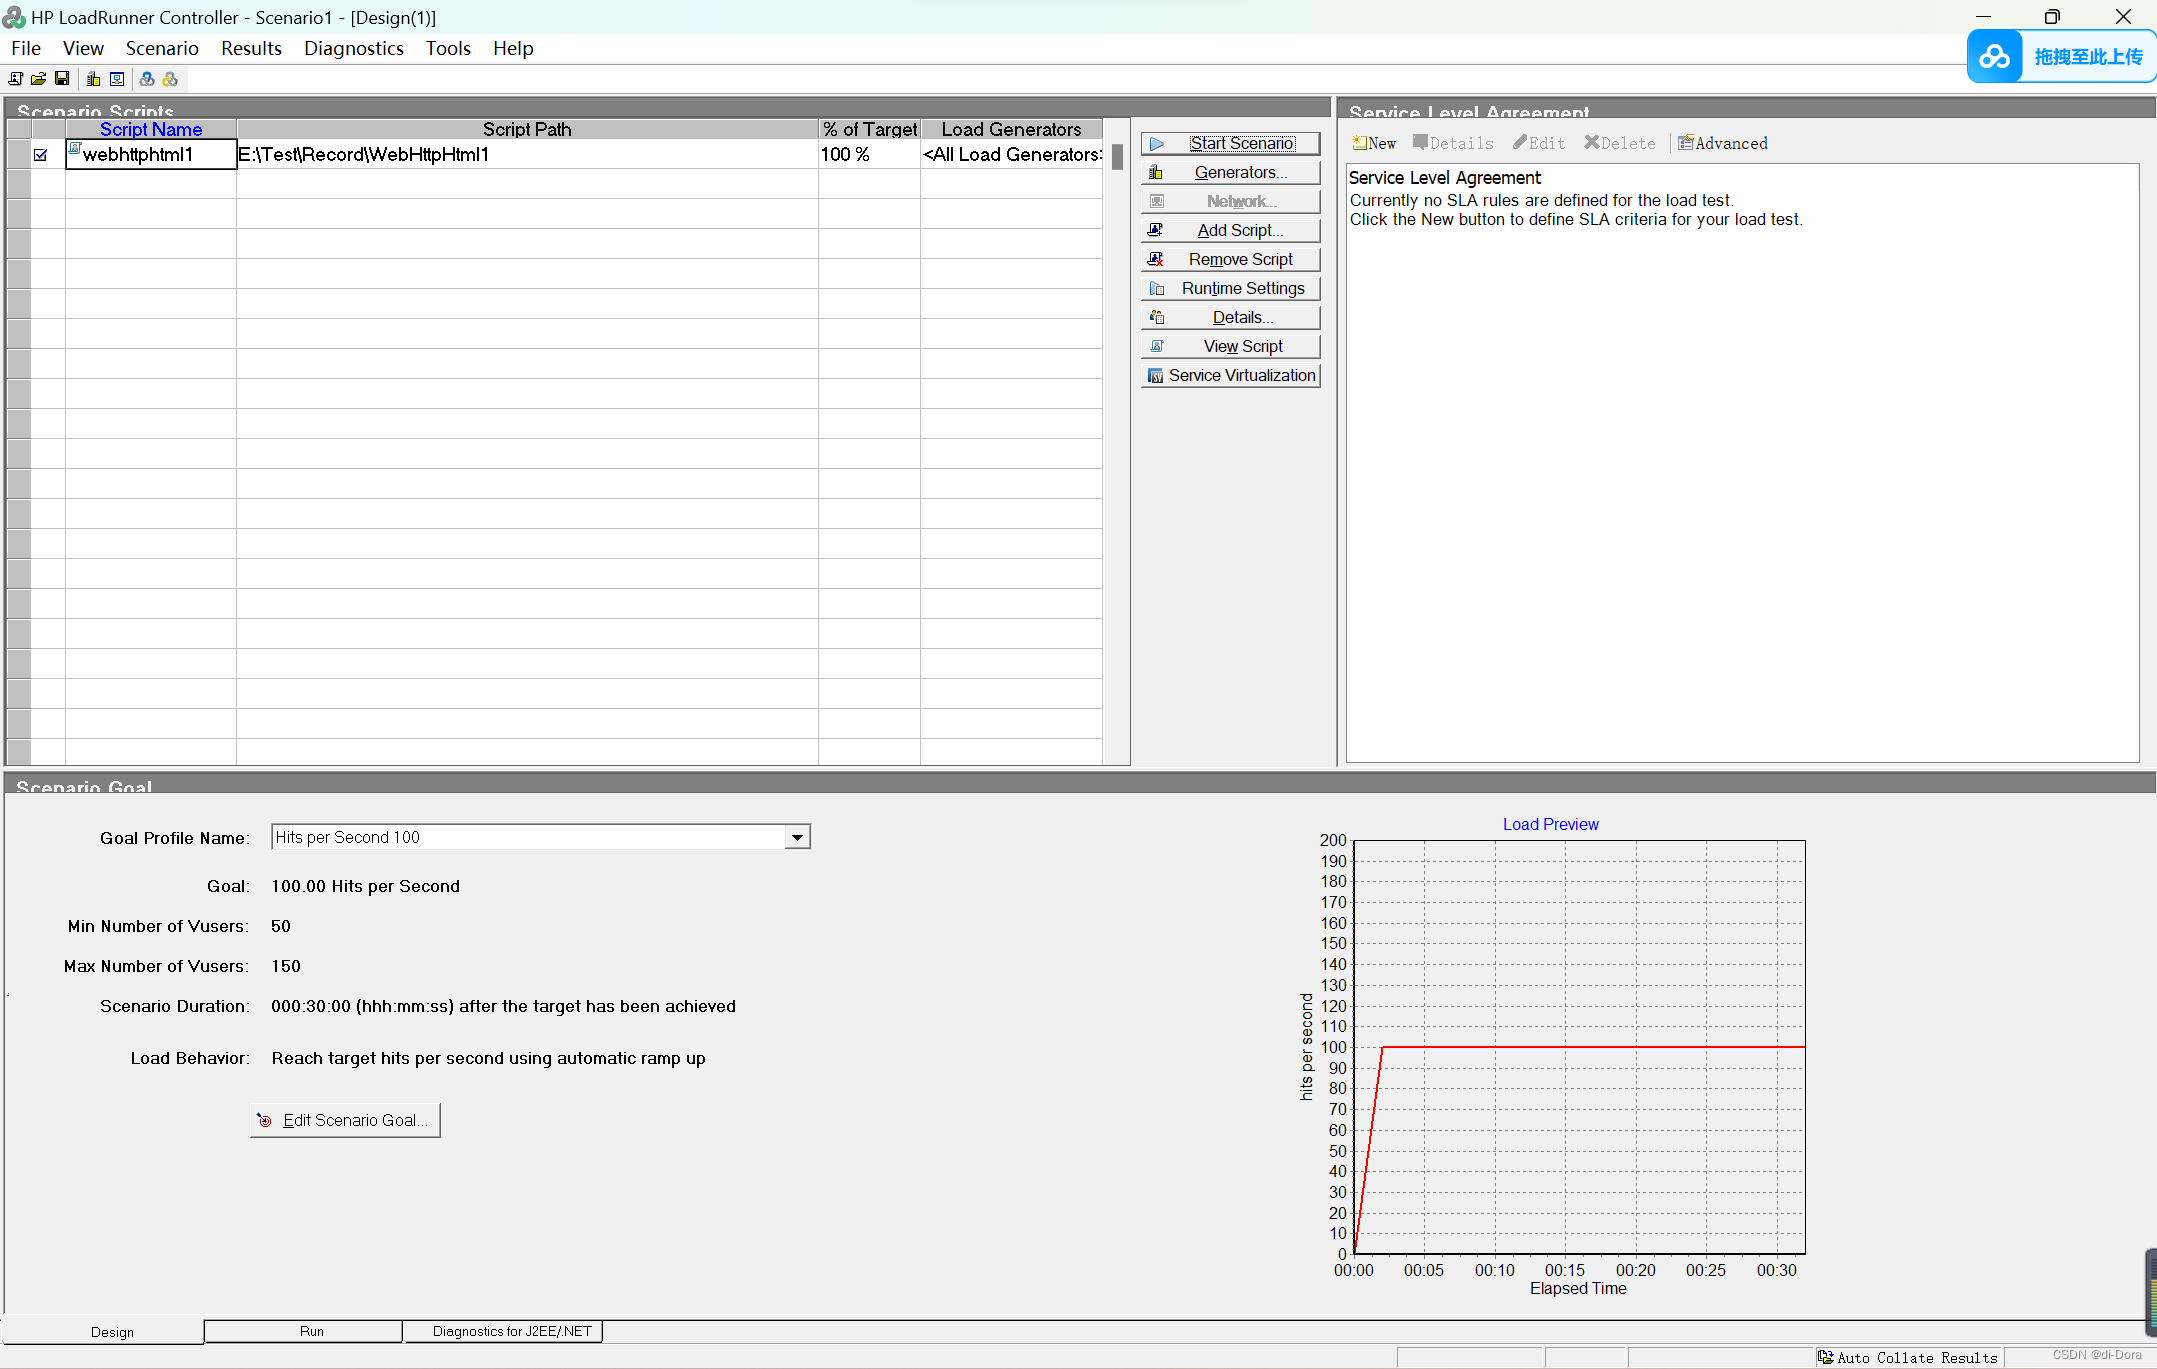Open Load Generators from toolbar icon
2157x1369 pixels.
click(94, 79)
